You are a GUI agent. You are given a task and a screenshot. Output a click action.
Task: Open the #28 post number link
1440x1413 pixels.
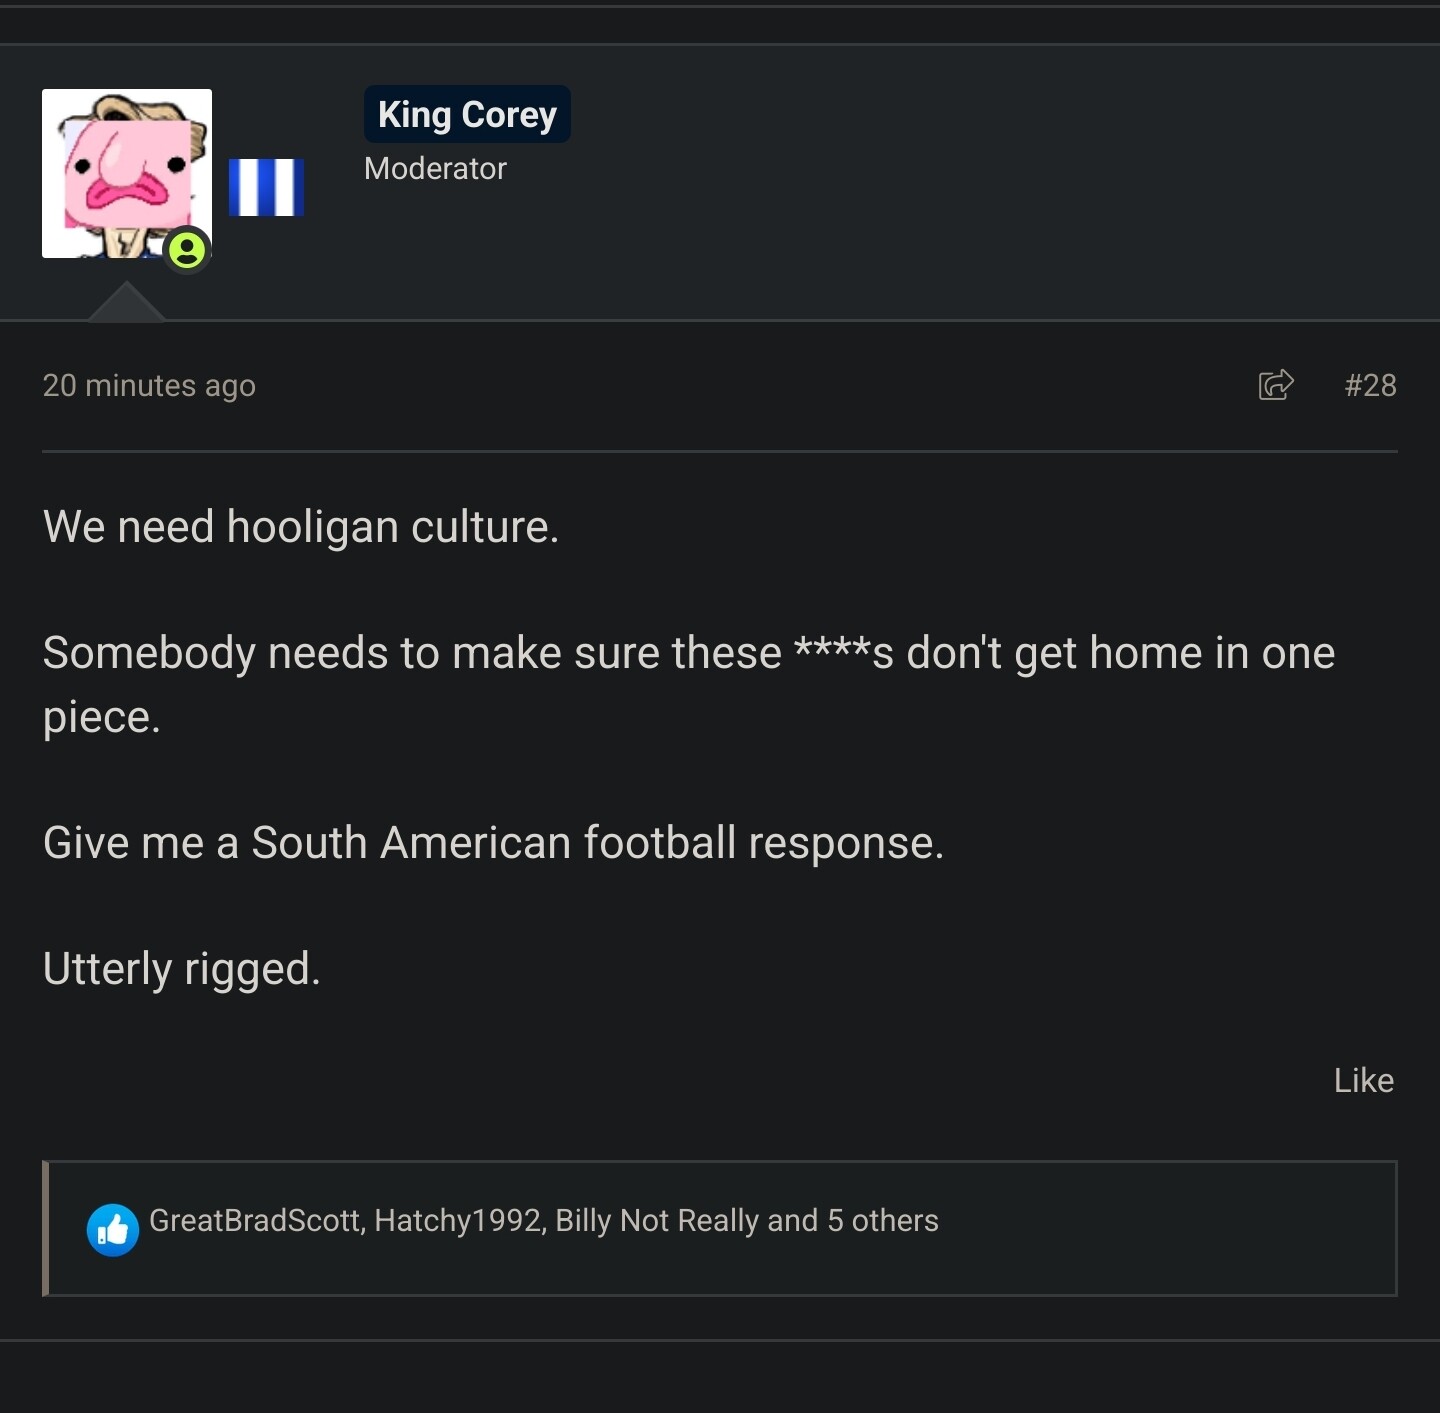(1370, 385)
